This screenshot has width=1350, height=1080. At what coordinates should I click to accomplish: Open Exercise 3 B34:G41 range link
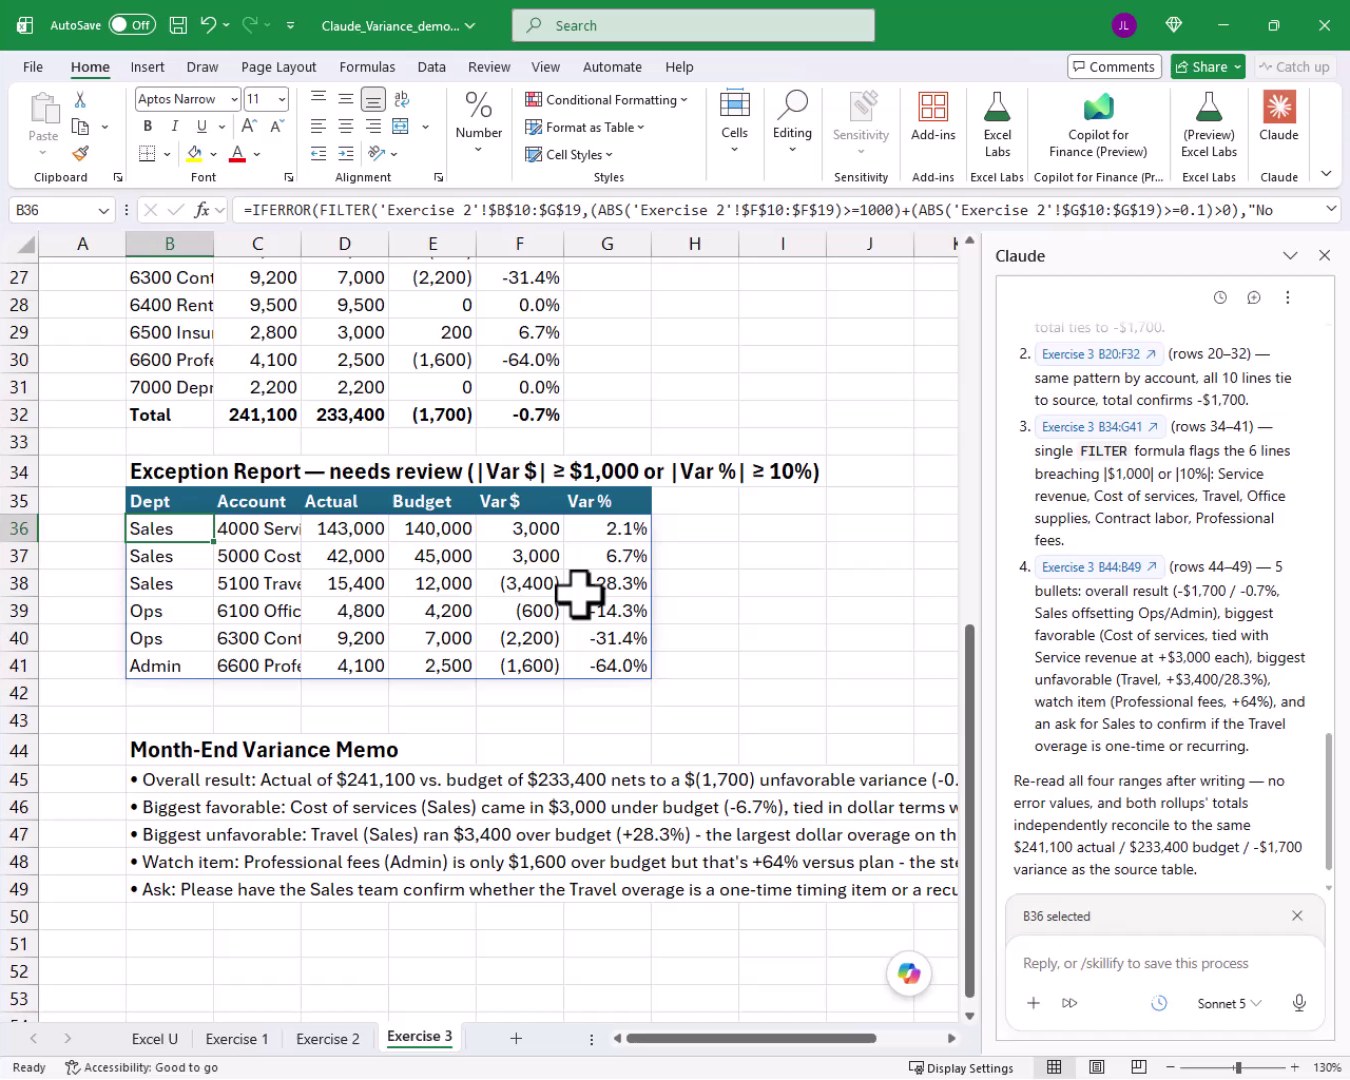pos(1099,426)
